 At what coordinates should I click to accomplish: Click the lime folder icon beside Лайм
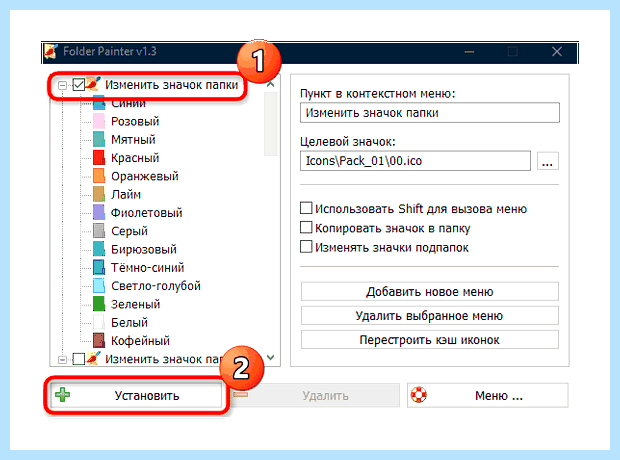pyautogui.click(x=99, y=194)
